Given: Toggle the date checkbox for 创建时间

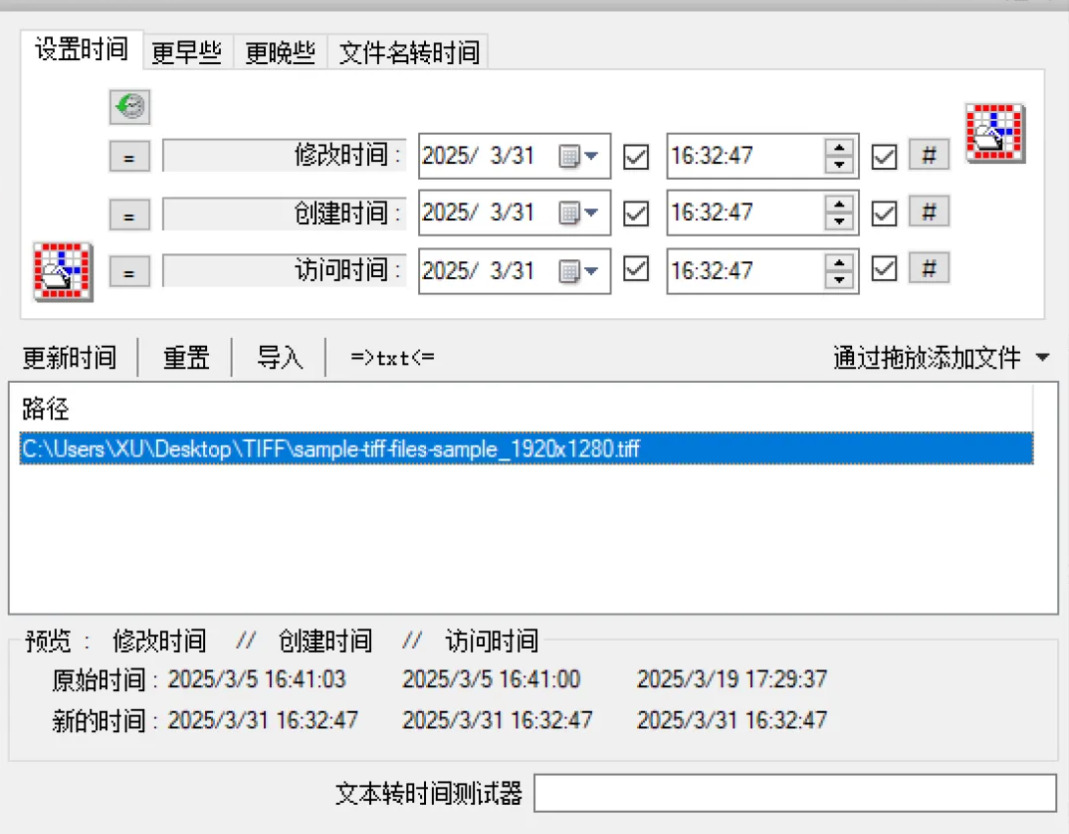Looking at the screenshot, I should coord(635,213).
